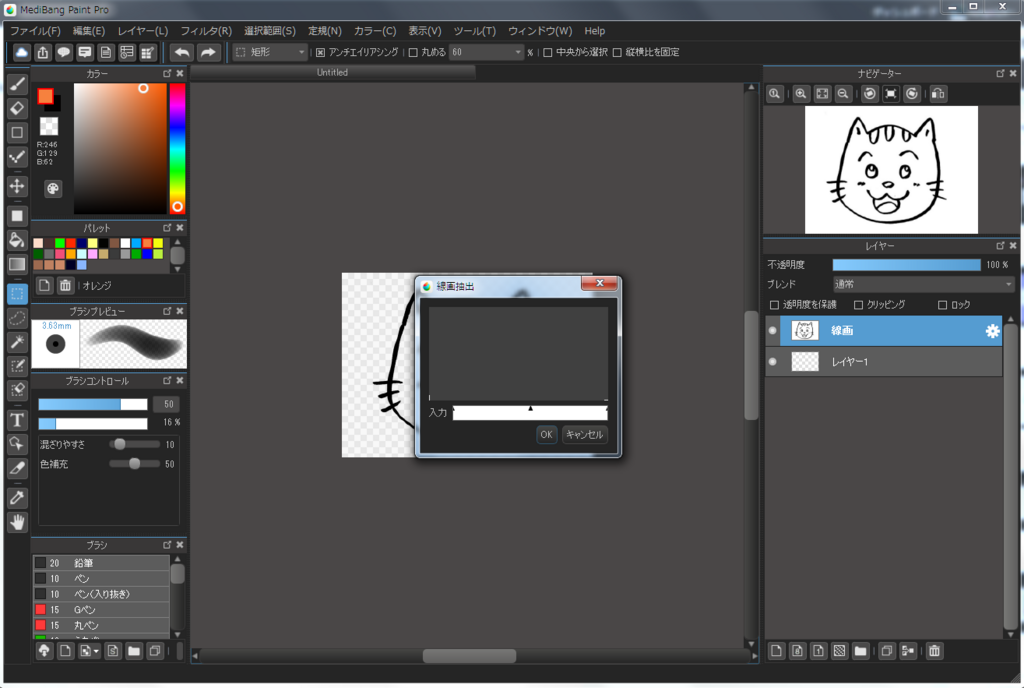Select the 丸ペン brush
This screenshot has width=1024, height=688.
coord(101,625)
